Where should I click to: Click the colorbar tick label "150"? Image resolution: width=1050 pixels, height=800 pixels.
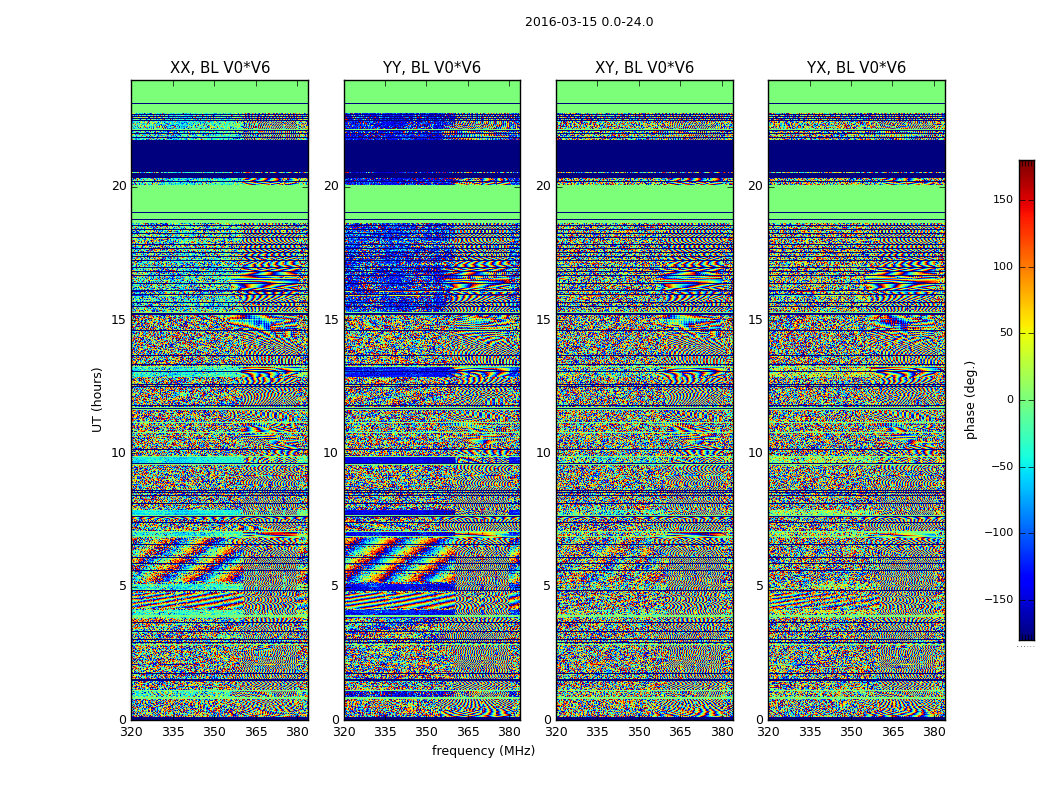coord(1003,199)
